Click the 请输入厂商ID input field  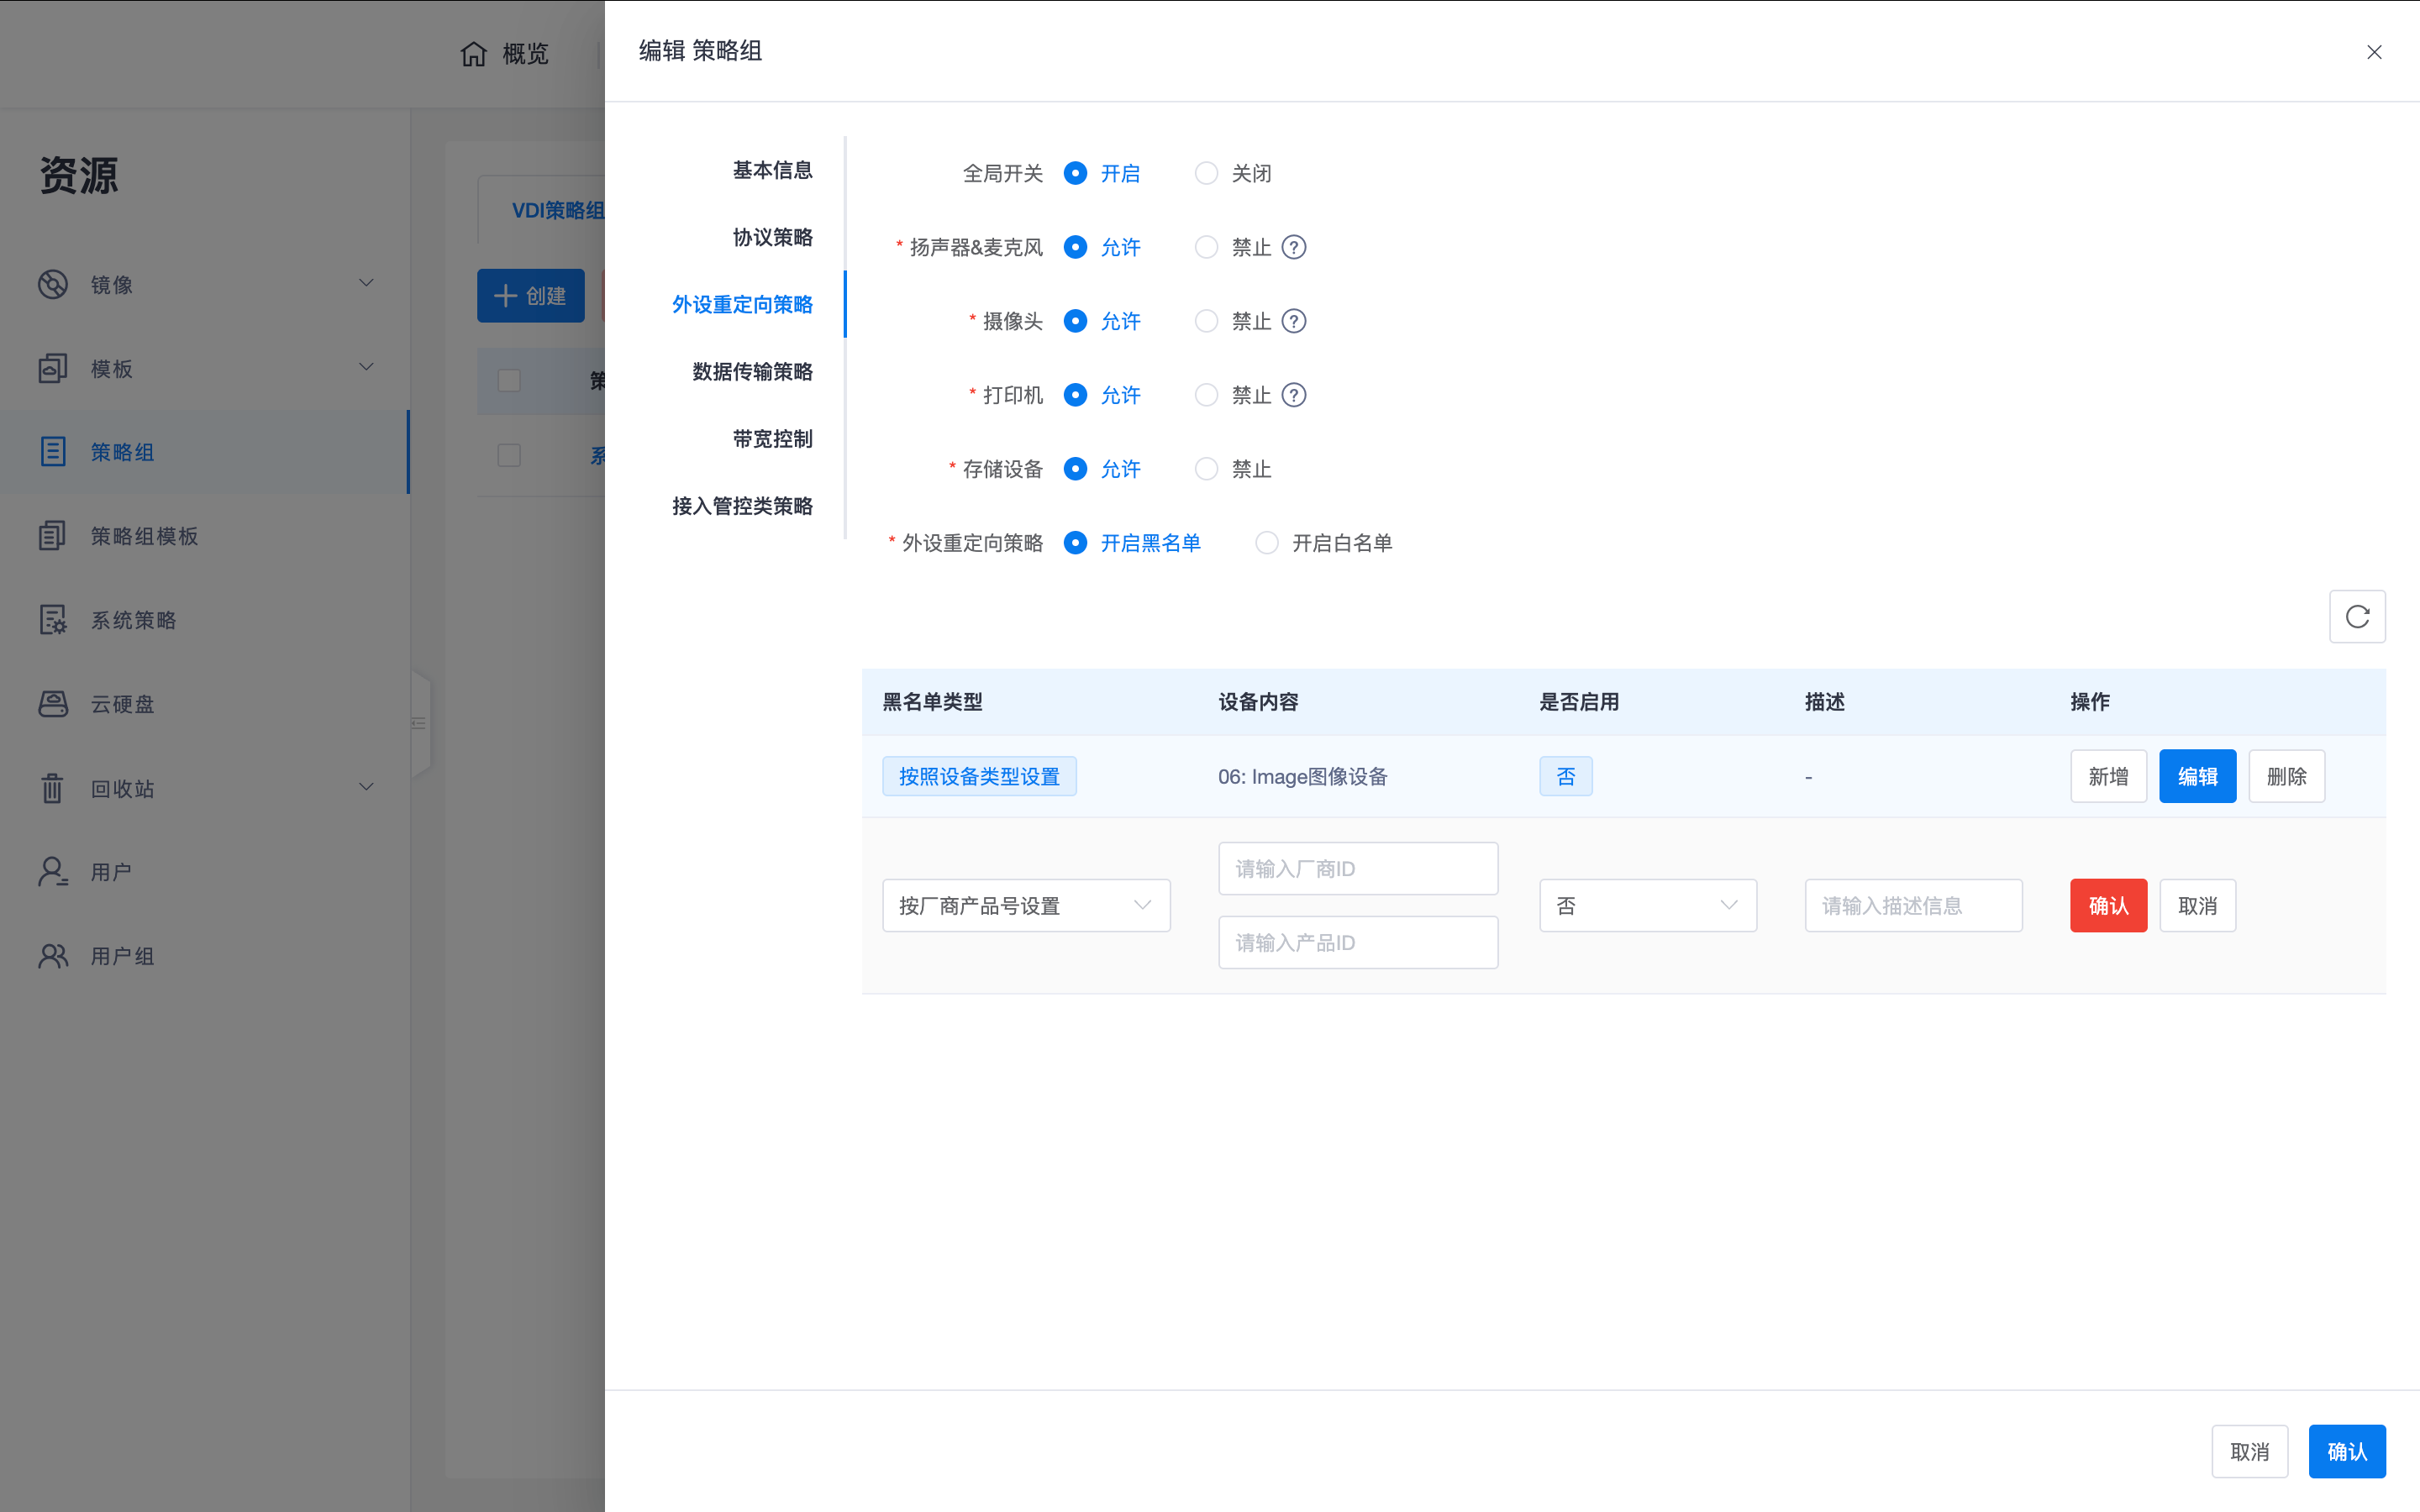(x=1357, y=869)
